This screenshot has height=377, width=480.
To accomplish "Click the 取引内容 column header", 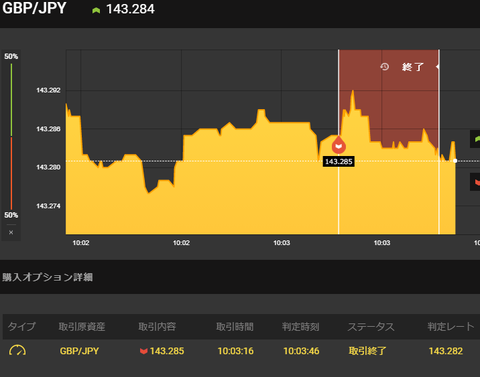I will (157, 326).
